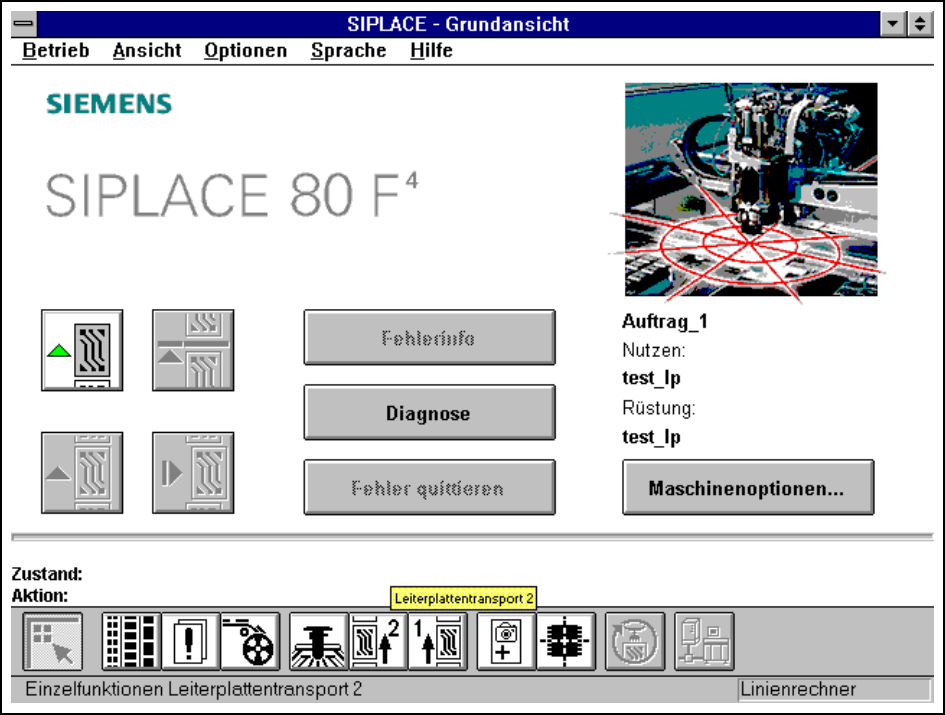
Task: Open the feeder table grid icon
Action: tap(131, 641)
